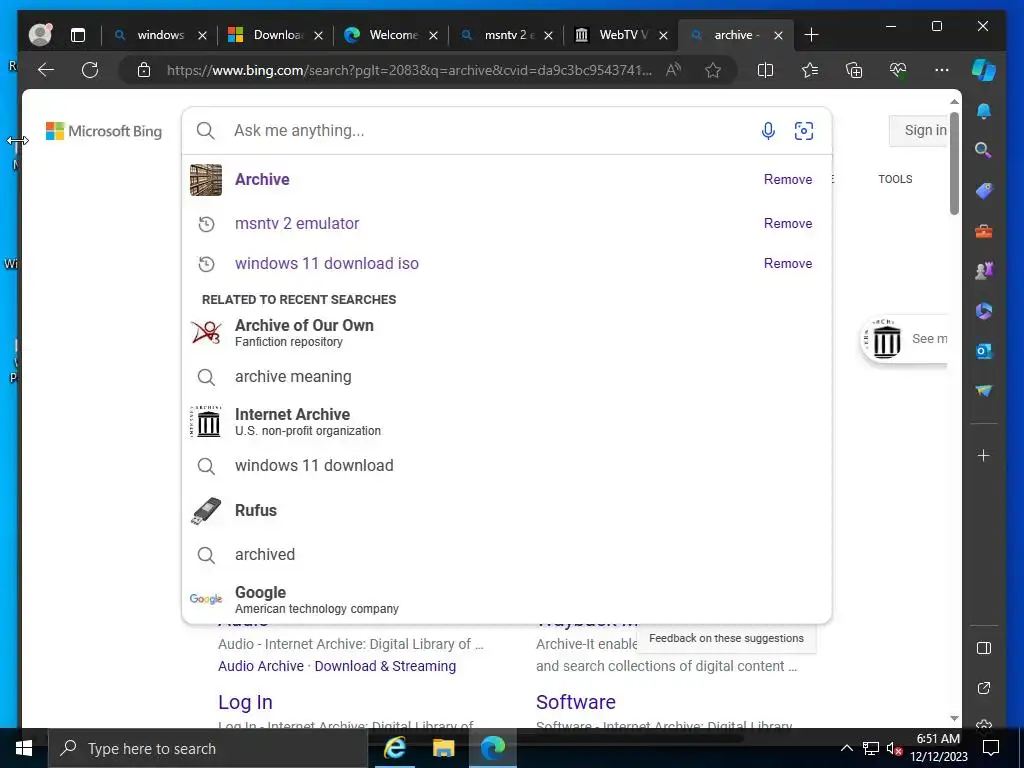1024x768 pixels.
Task: Select msntv 2 emulator suggestion
Action: pyautogui.click(x=506, y=223)
